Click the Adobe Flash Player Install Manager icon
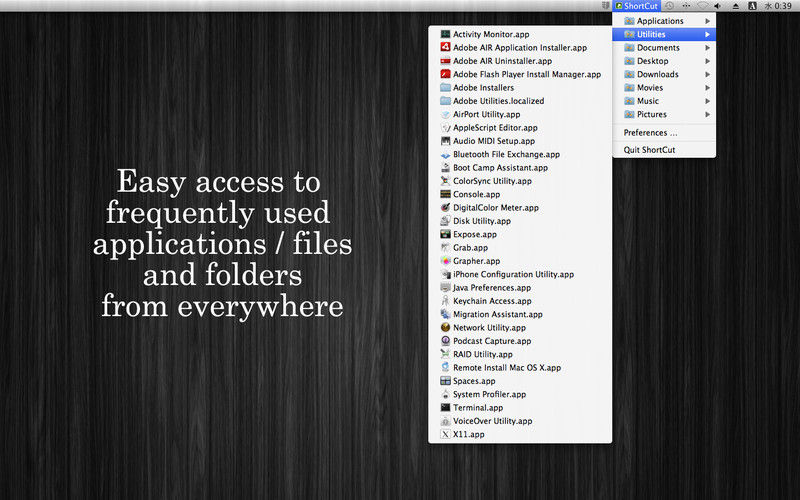Image resolution: width=800 pixels, height=500 pixels. [445, 74]
